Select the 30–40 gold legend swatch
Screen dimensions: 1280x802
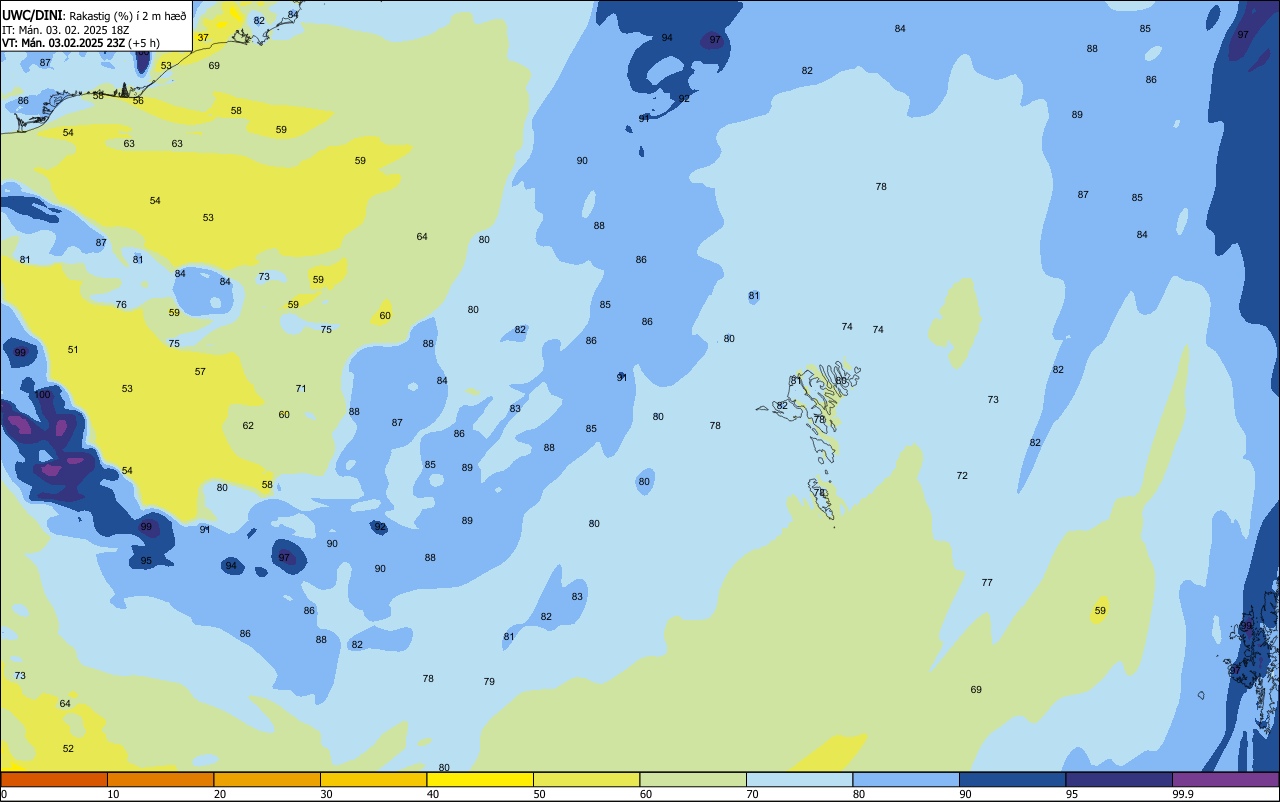[x=373, y=779]
